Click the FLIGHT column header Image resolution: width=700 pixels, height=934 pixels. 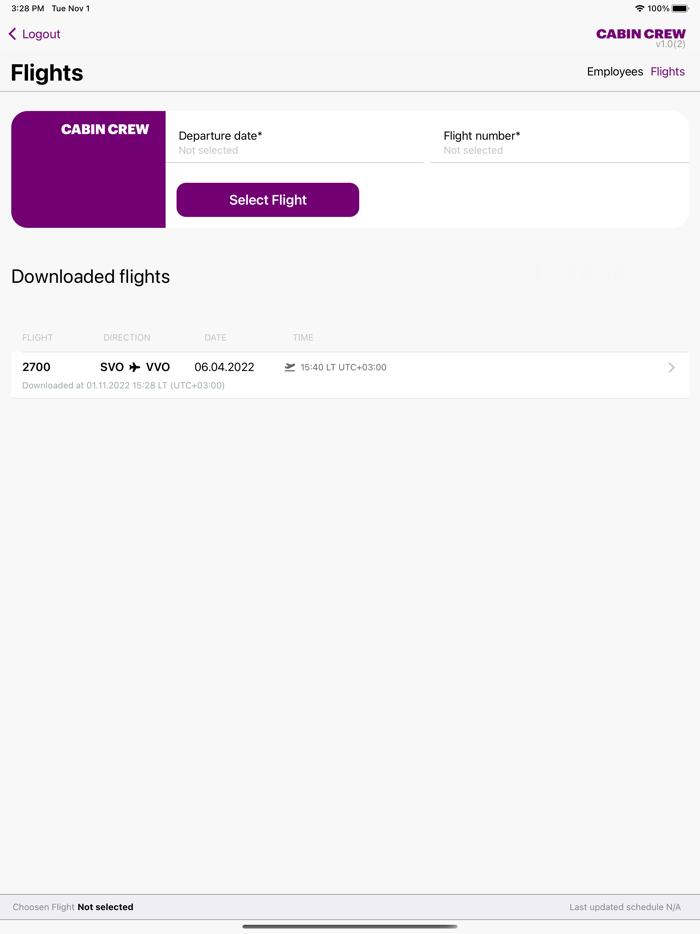(37, 337)
